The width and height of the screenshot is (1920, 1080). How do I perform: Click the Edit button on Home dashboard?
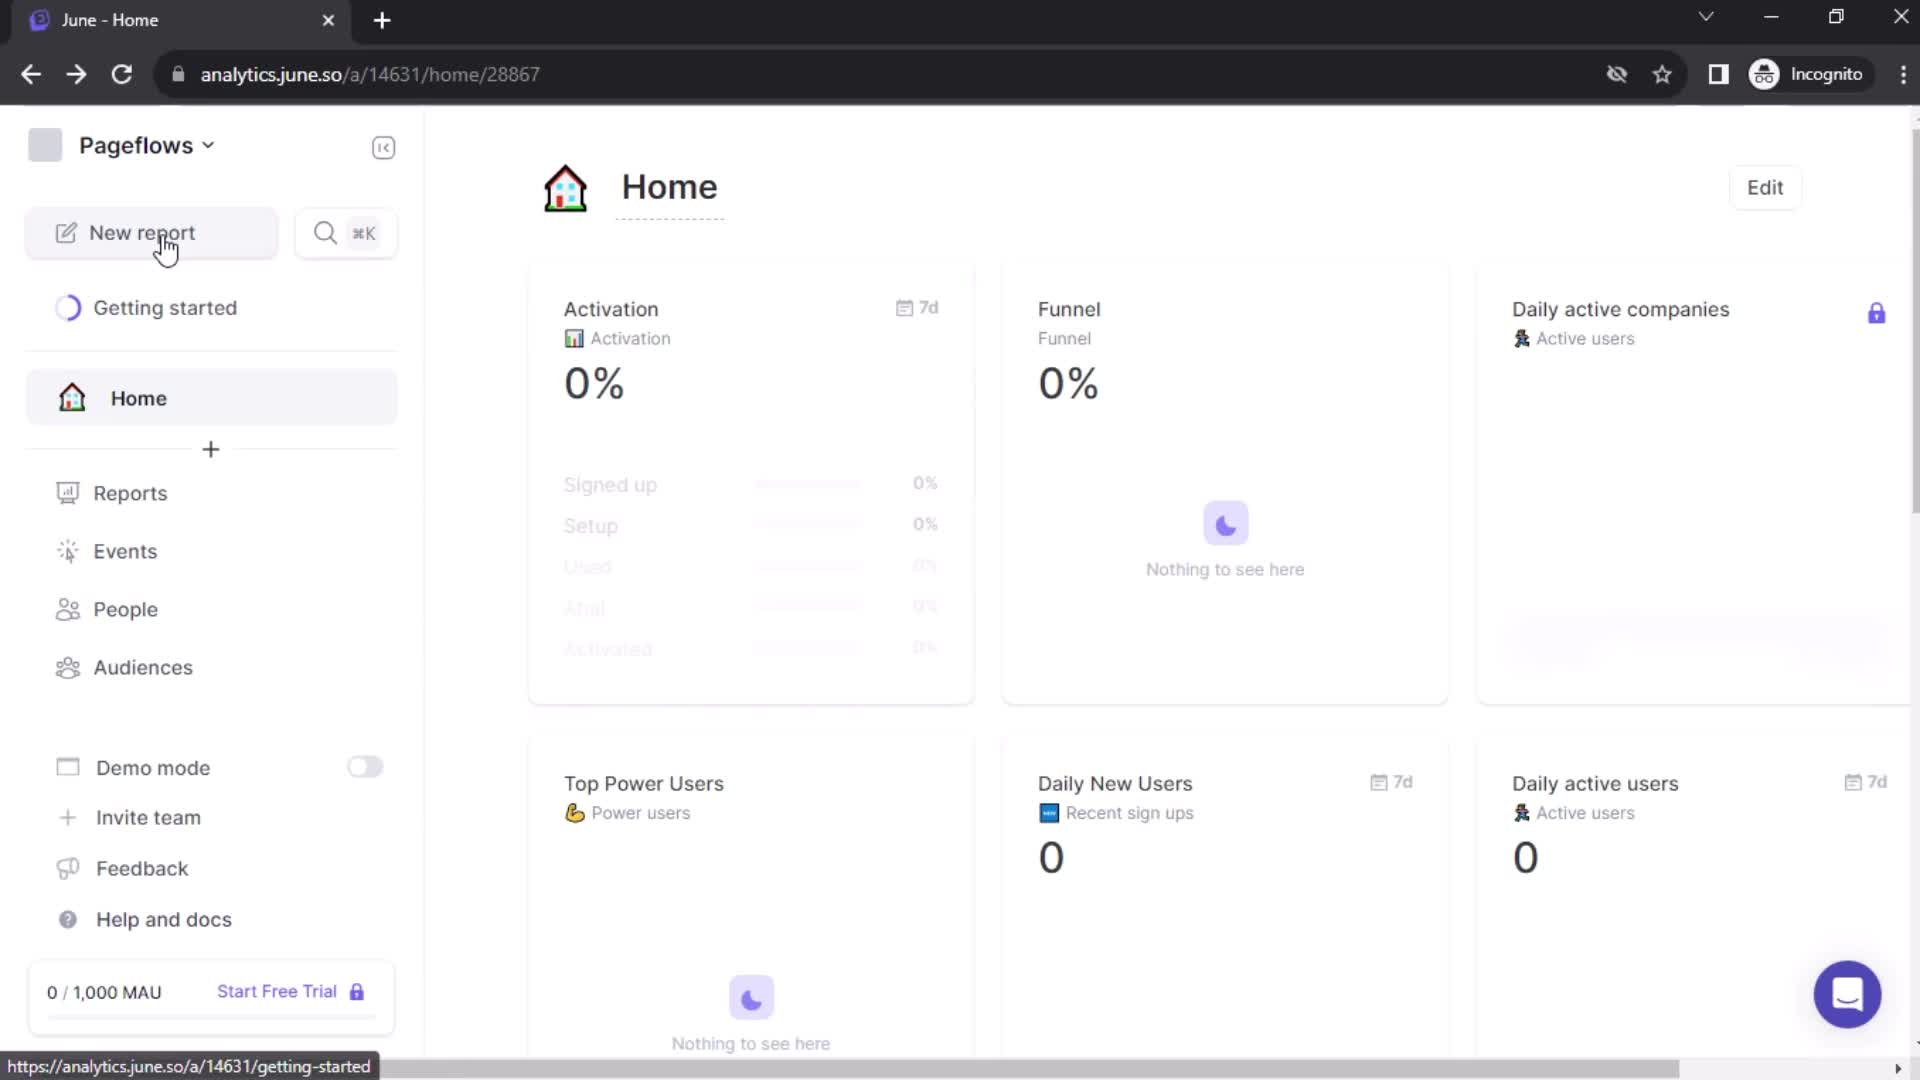tap(1766, 186)
